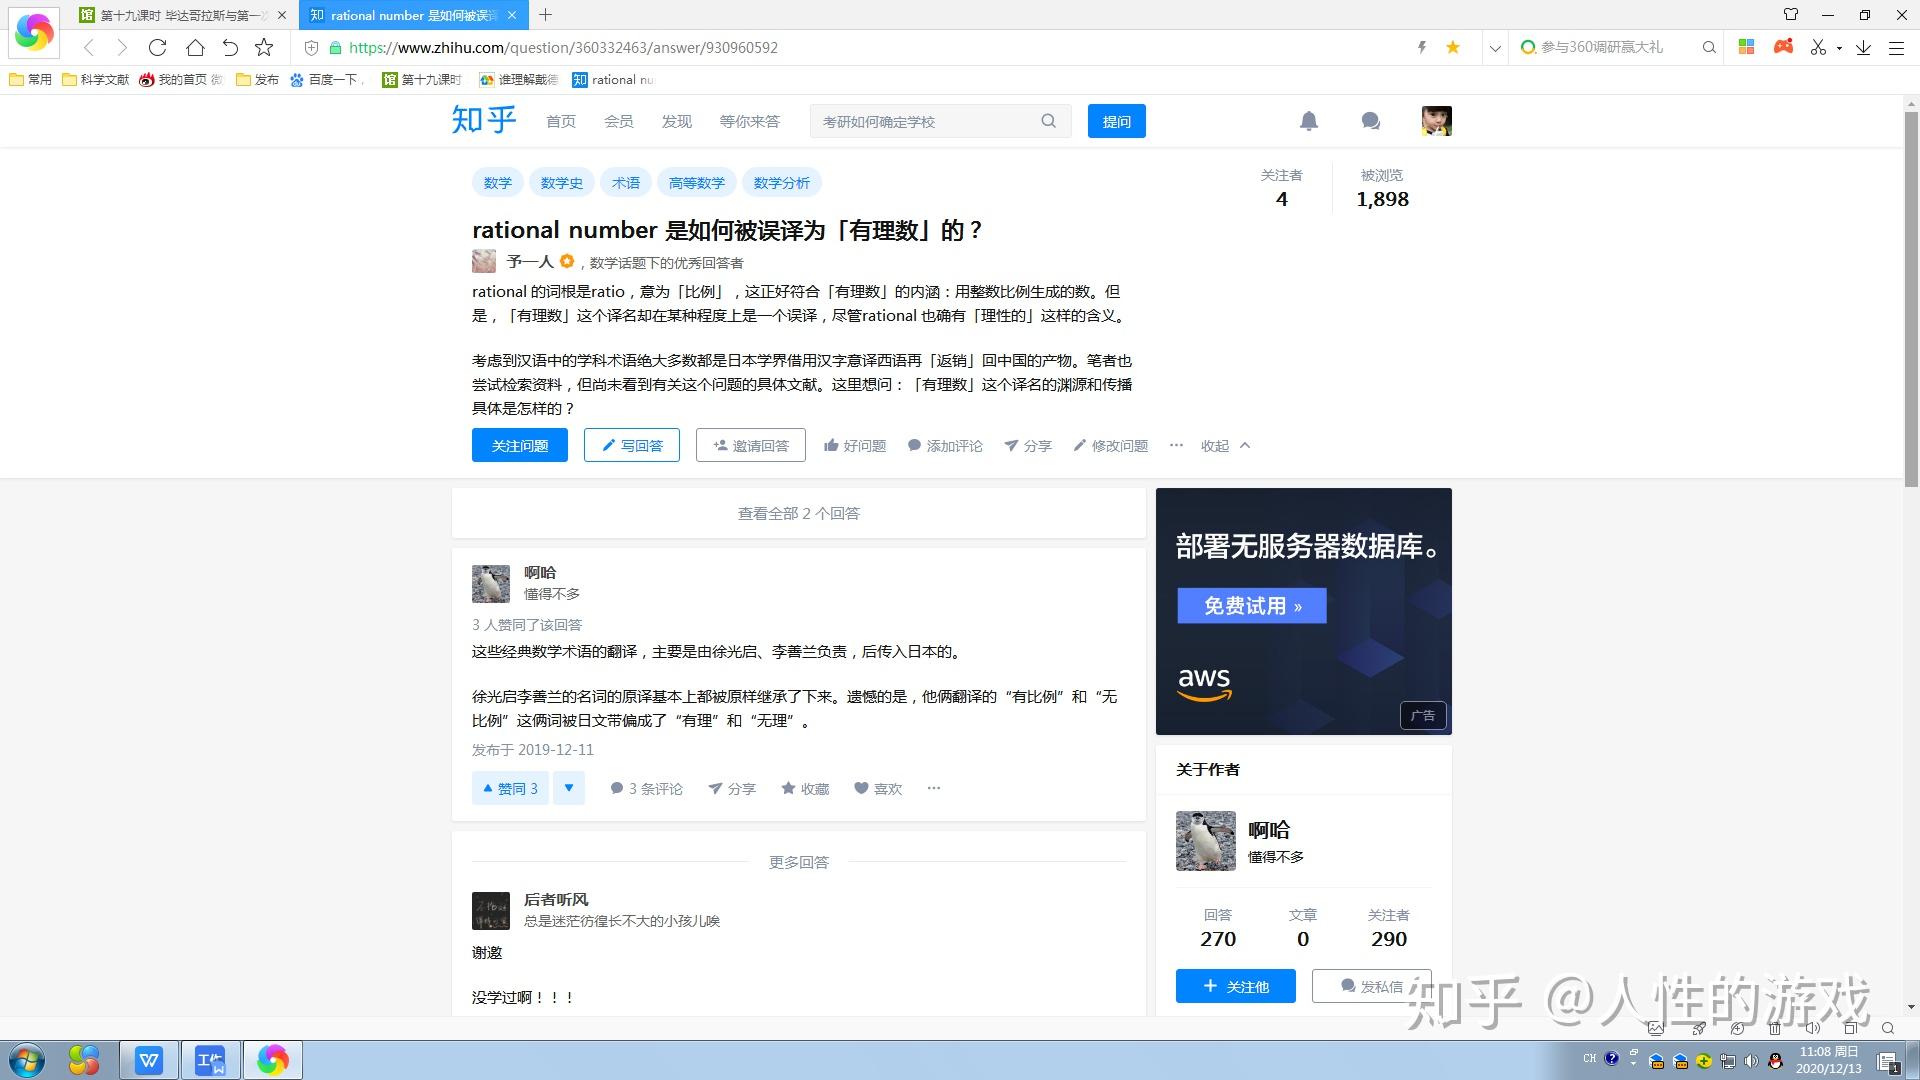1920x1080 pixels.
Task: Open the 发现 navigation menu item
Action: click(676, 121)
